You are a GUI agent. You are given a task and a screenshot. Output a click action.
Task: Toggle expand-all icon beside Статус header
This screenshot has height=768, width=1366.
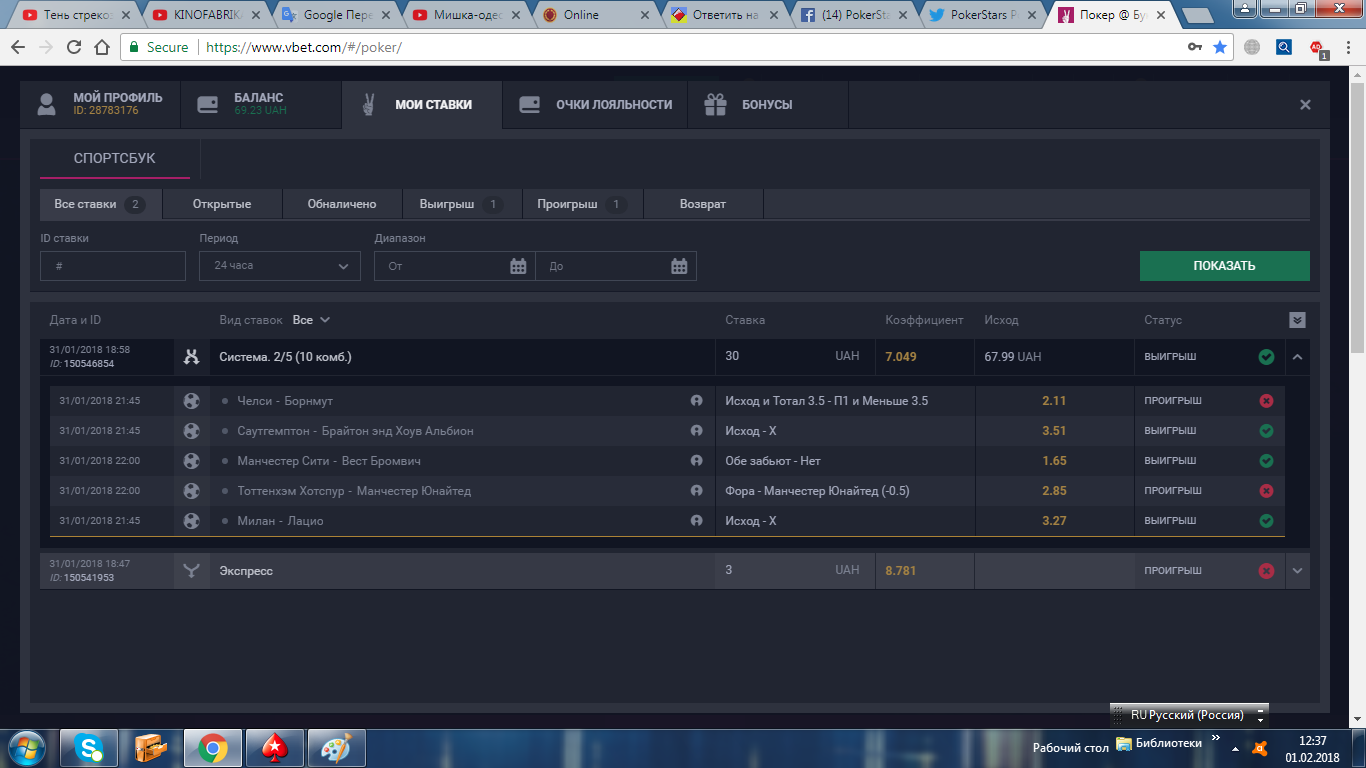[x=1297, y=320]
